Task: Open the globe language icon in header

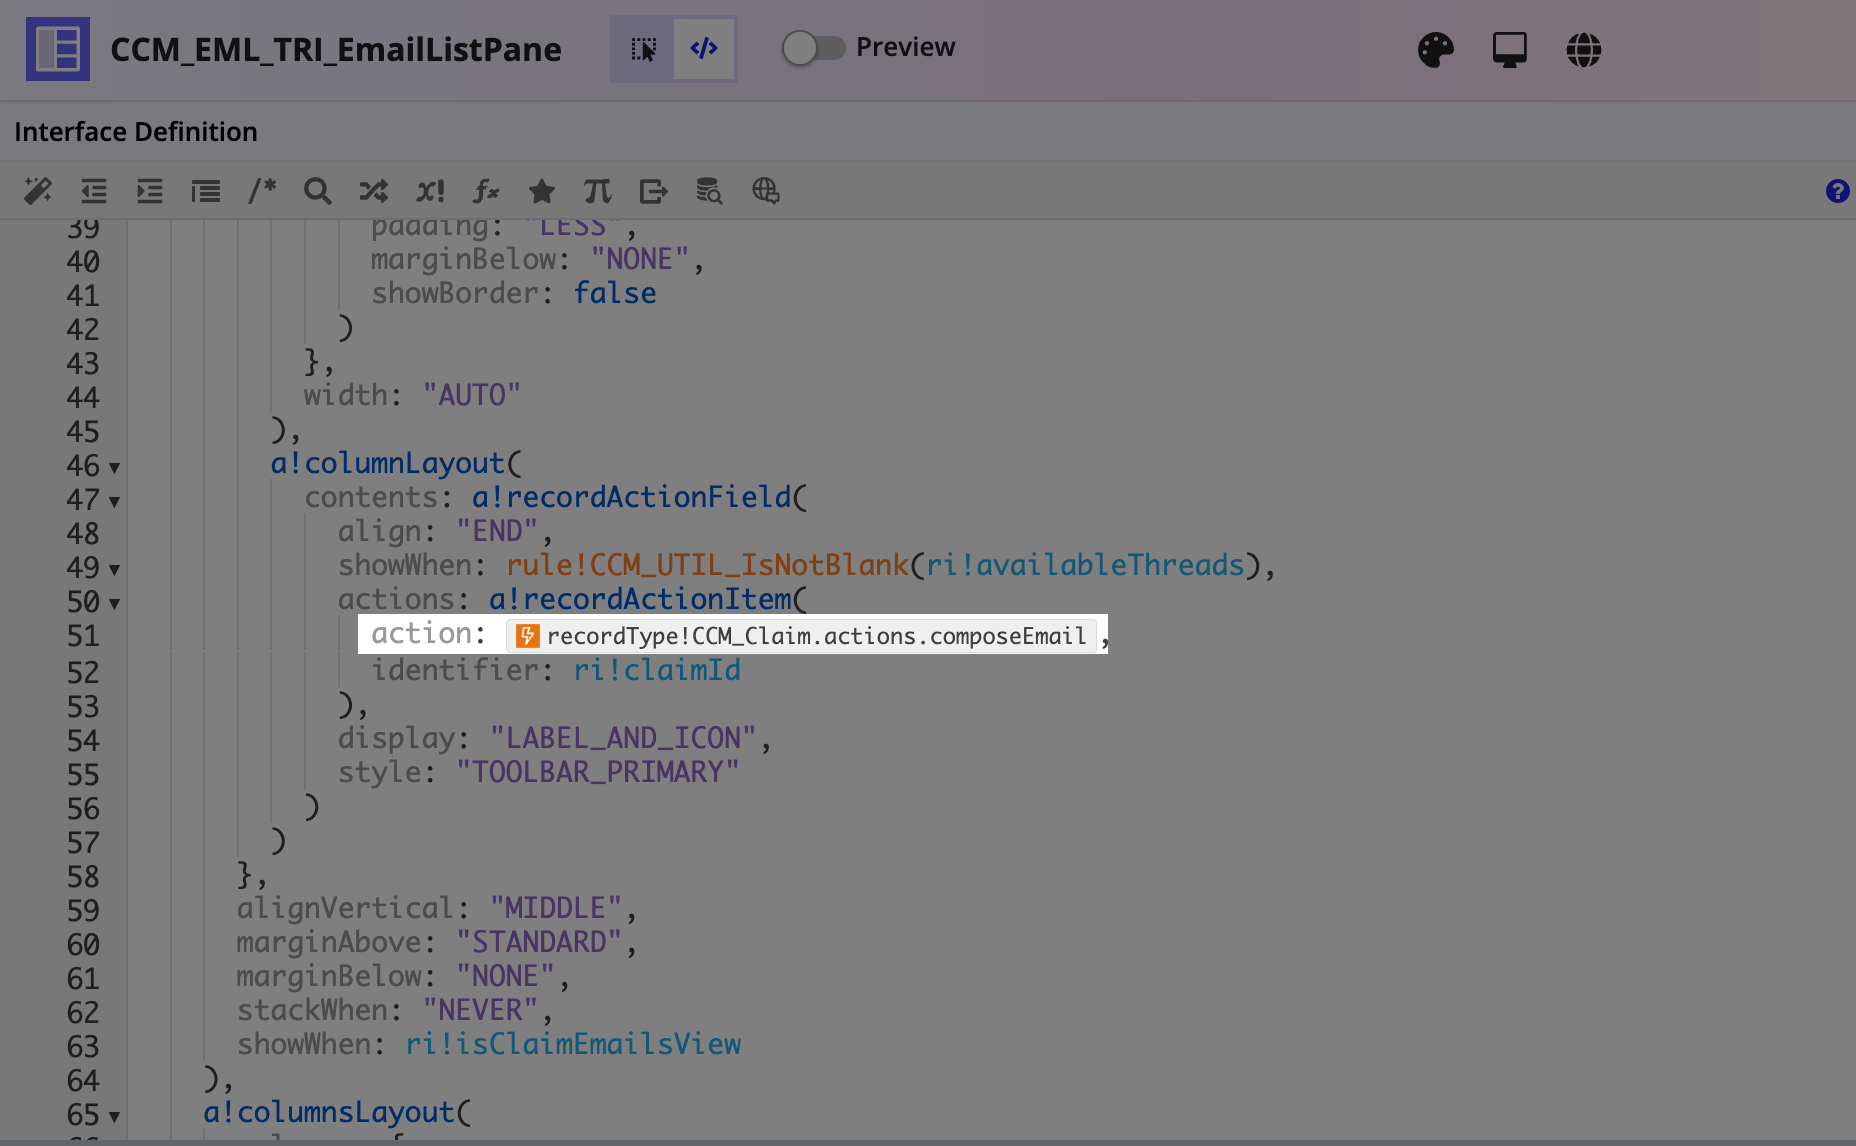Action: (x=1583, y=49)
